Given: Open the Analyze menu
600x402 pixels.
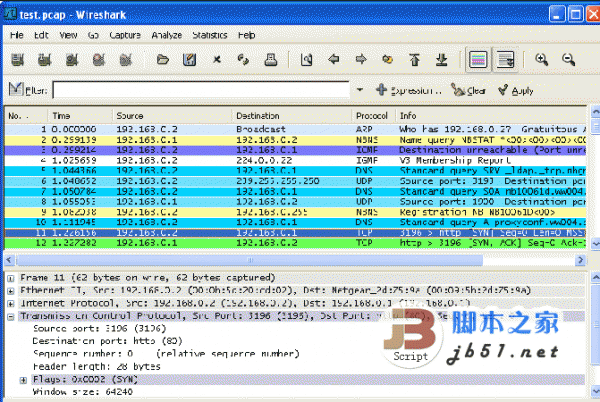Looking at the screenshot, I should pos(166,35).
